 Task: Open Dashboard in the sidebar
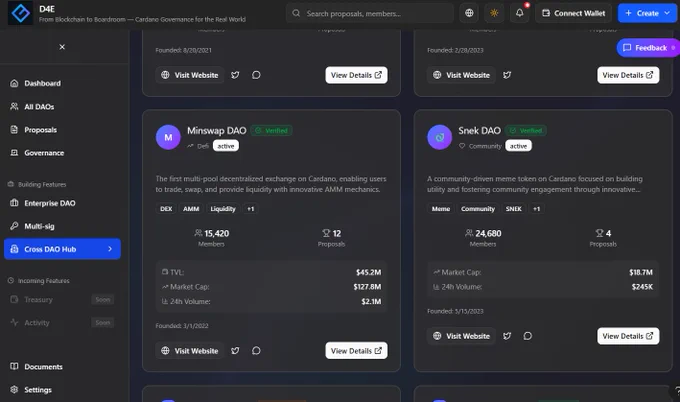[x=62, y=83]
